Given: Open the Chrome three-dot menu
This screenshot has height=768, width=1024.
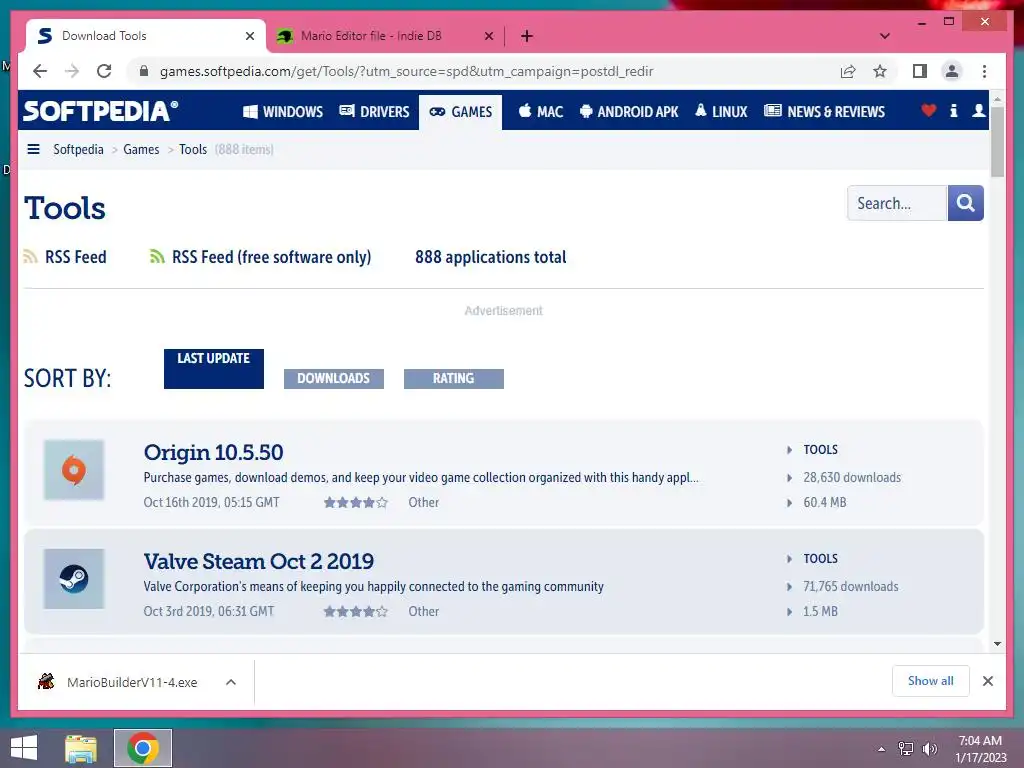Looking at the screenshot, I should (x=984, y=71).
